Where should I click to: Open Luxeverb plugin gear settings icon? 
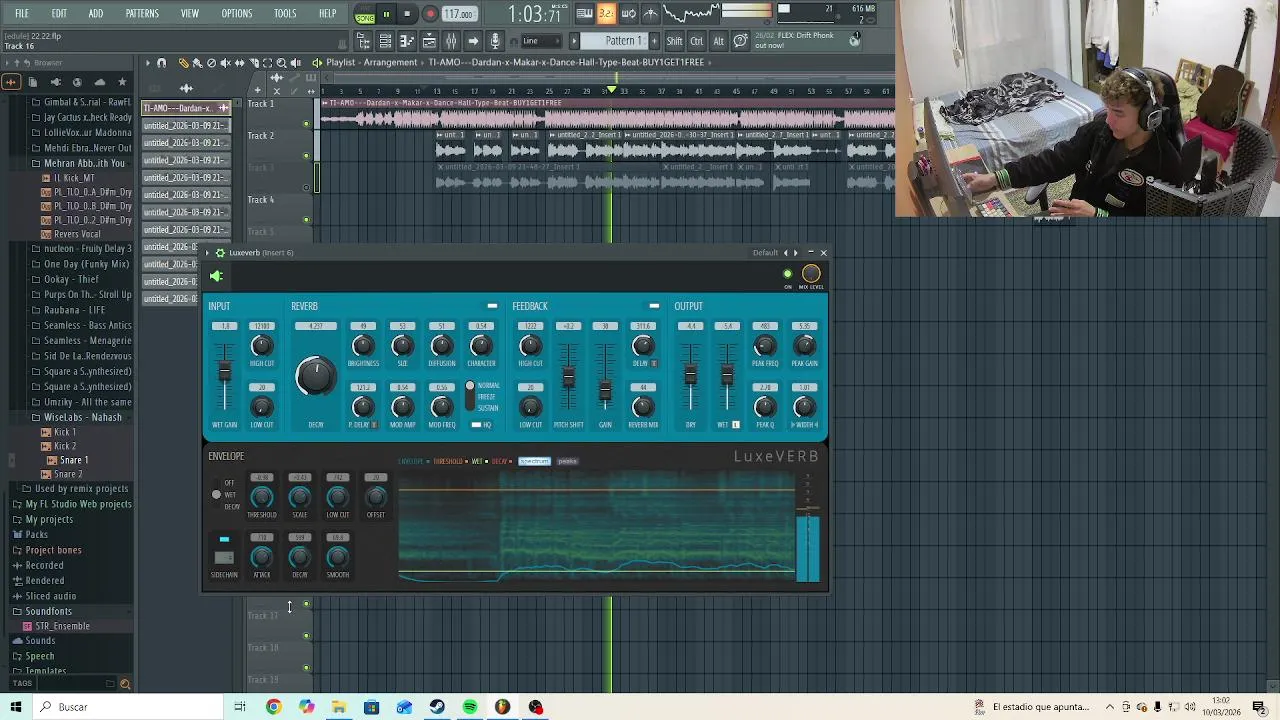coord(220,253)
